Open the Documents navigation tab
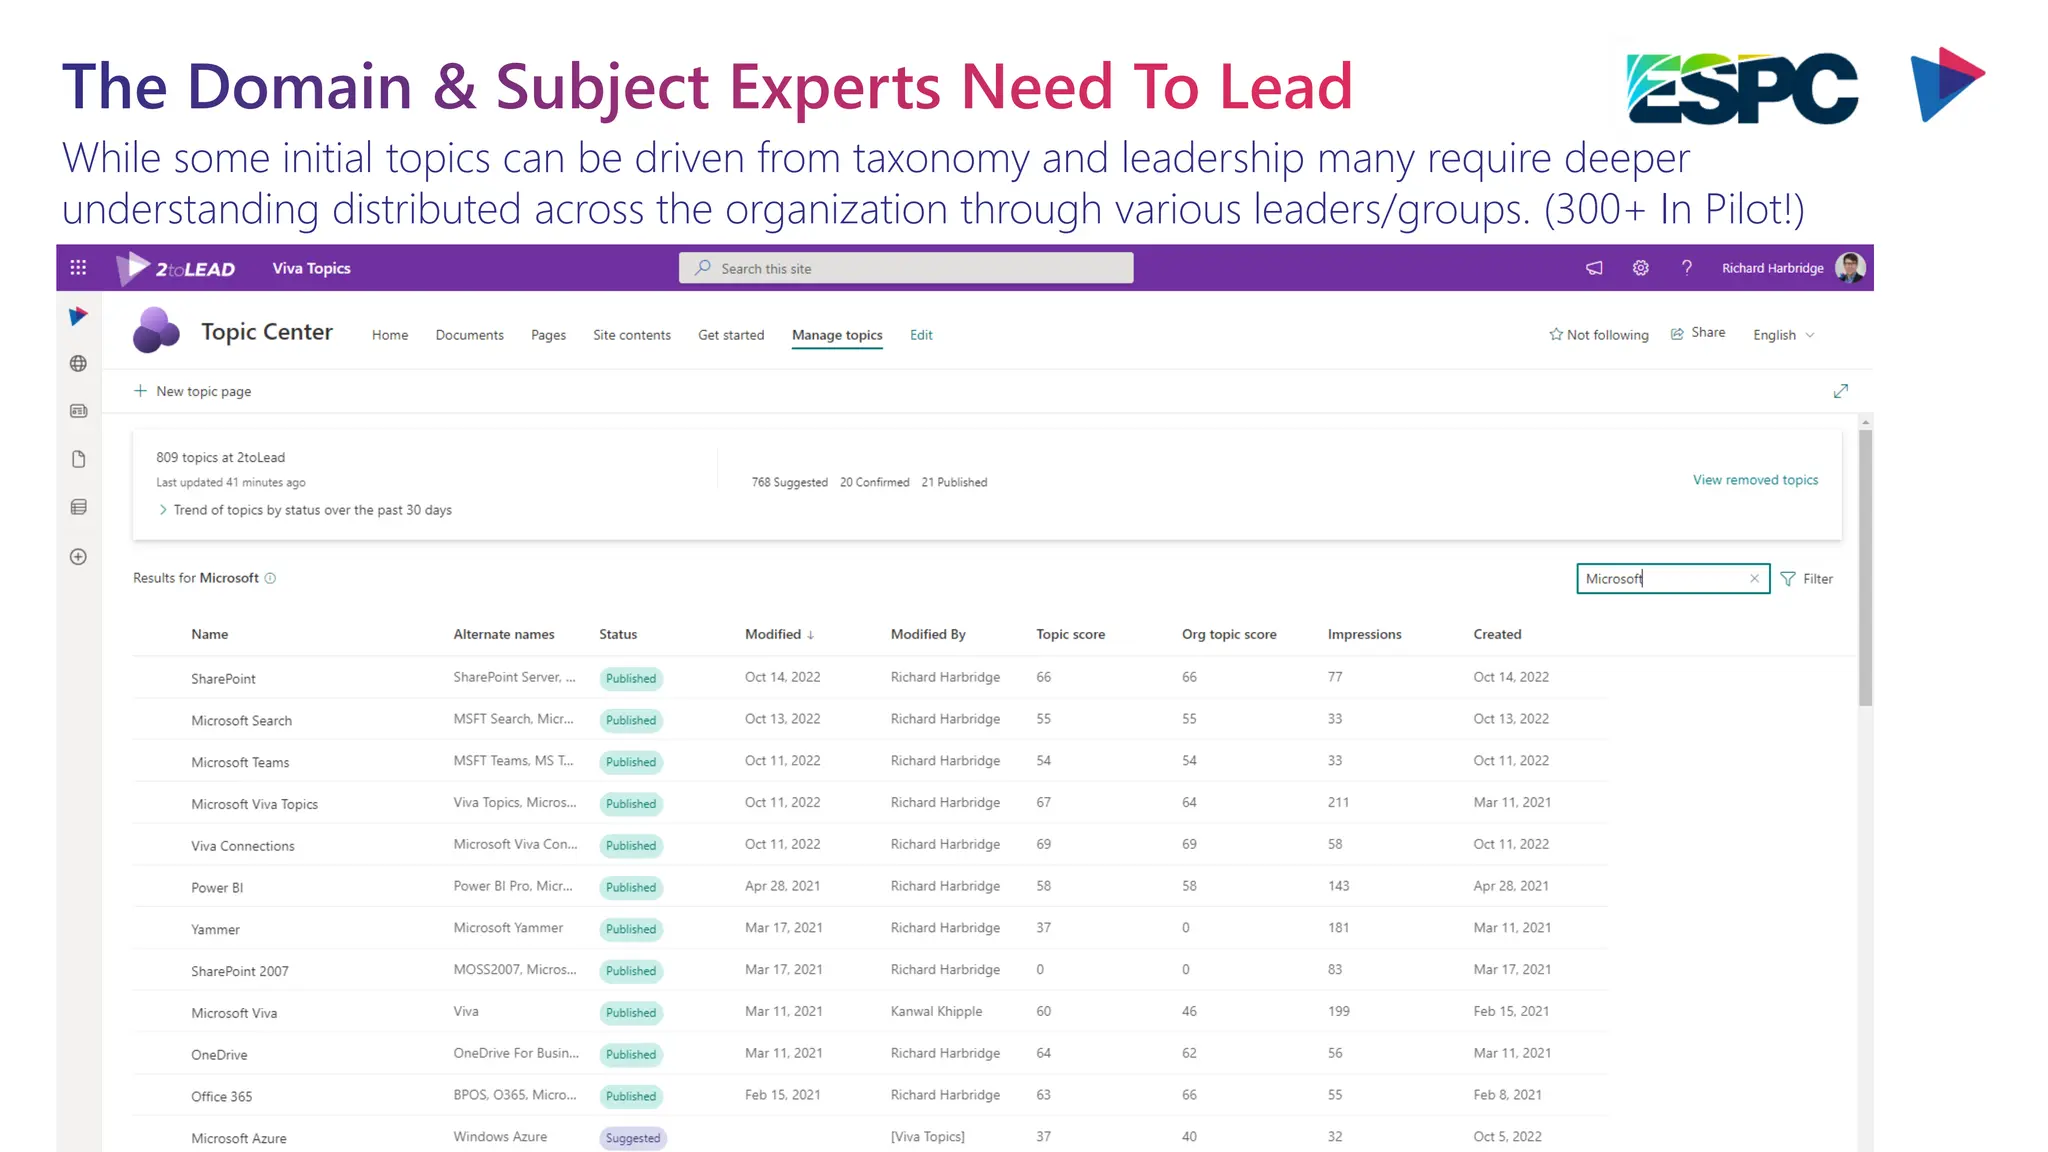The image size is (2048, 1152). (470, 335)
